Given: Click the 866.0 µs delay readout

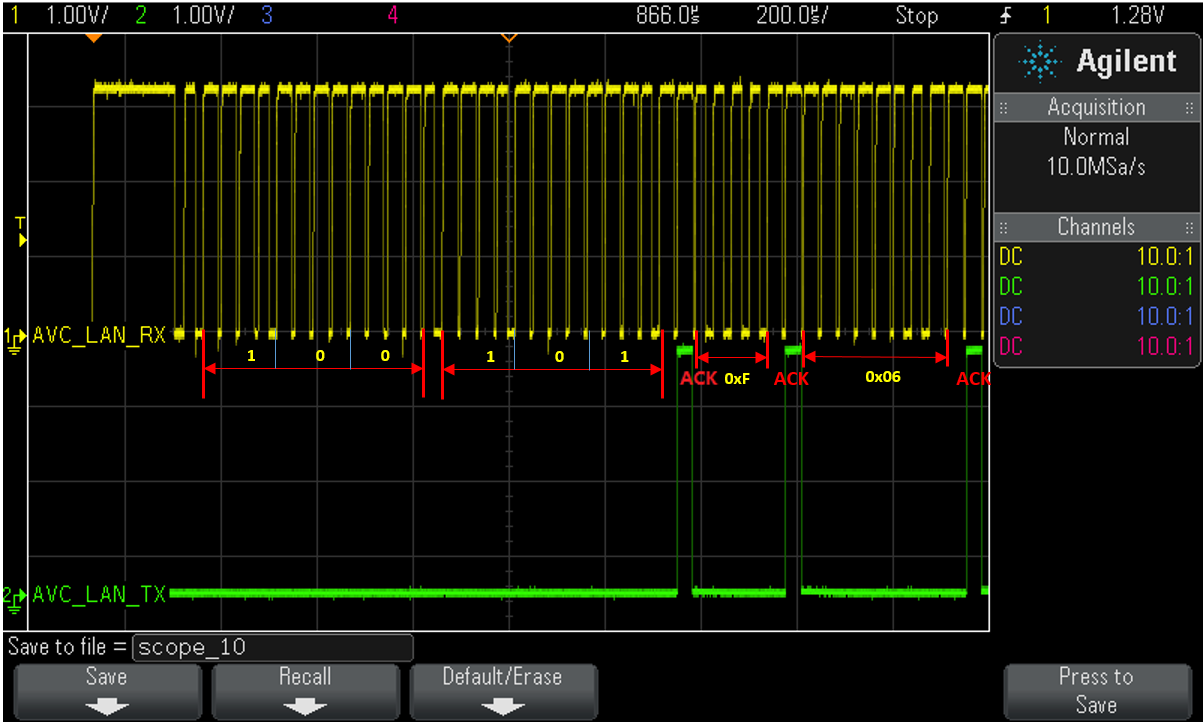Looking at the screenshot, I should (666, 16).
